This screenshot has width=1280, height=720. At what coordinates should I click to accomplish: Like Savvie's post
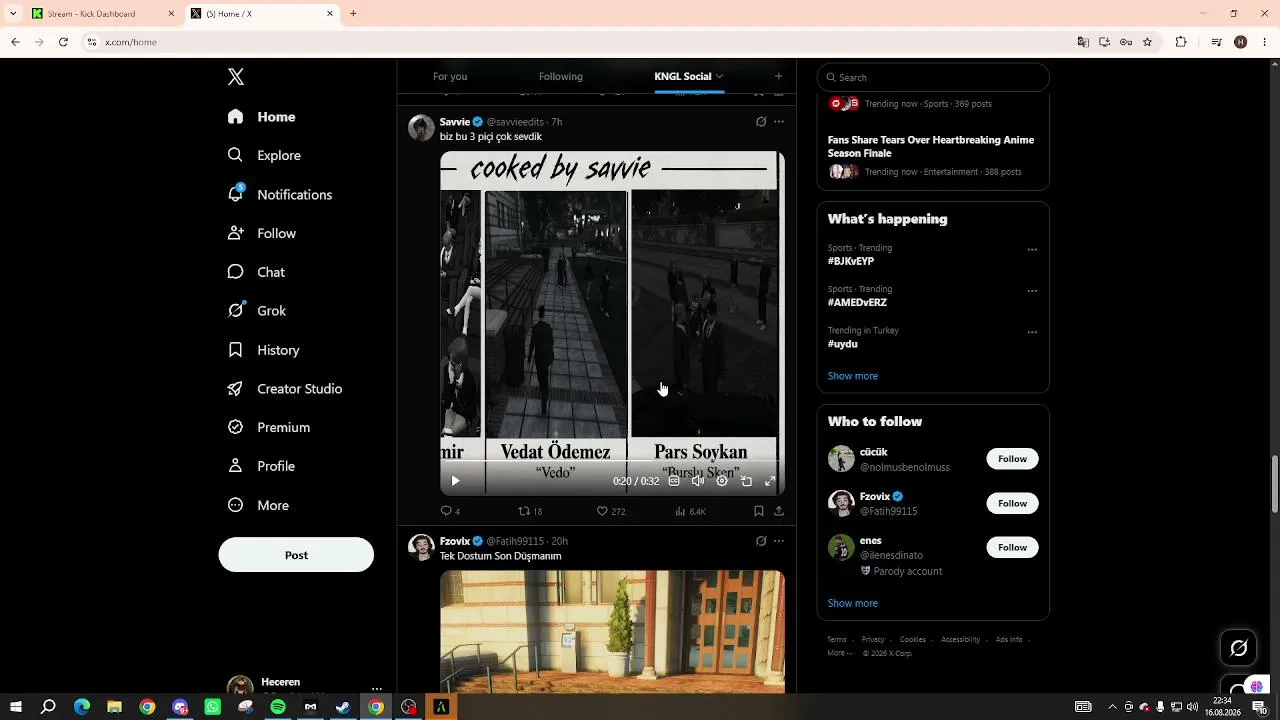(611, 511)
